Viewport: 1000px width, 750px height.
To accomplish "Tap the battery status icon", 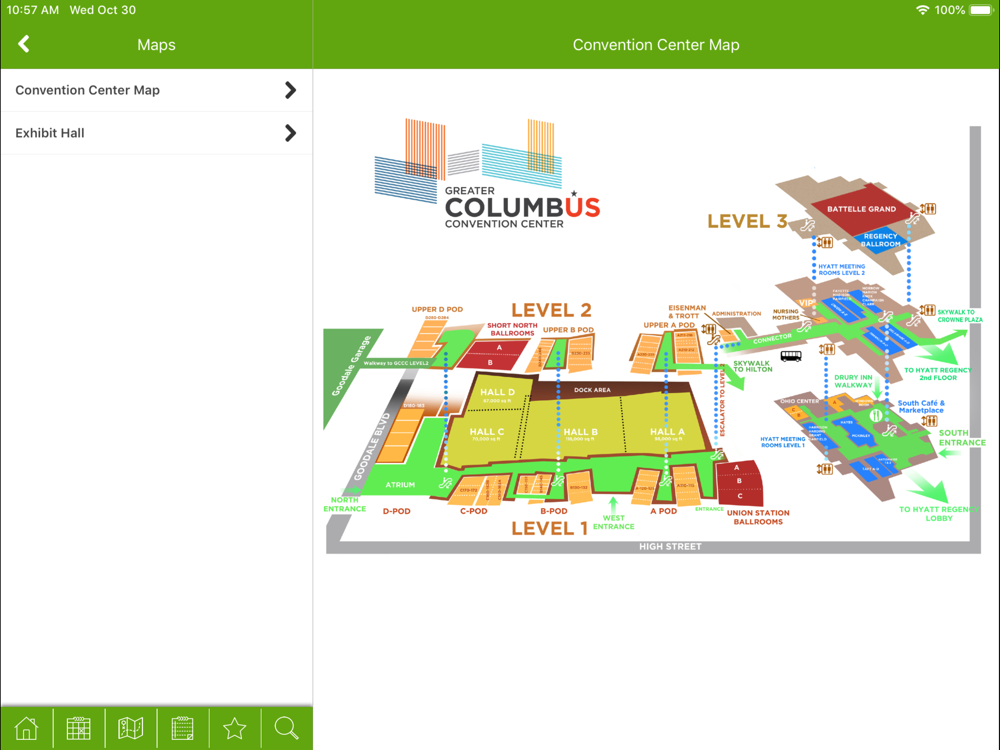I will [981, 10].
